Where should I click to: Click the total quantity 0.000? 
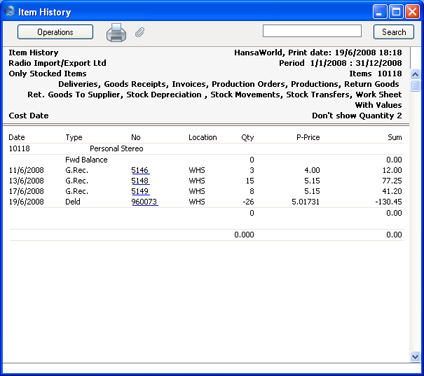[x=244, y=235]
